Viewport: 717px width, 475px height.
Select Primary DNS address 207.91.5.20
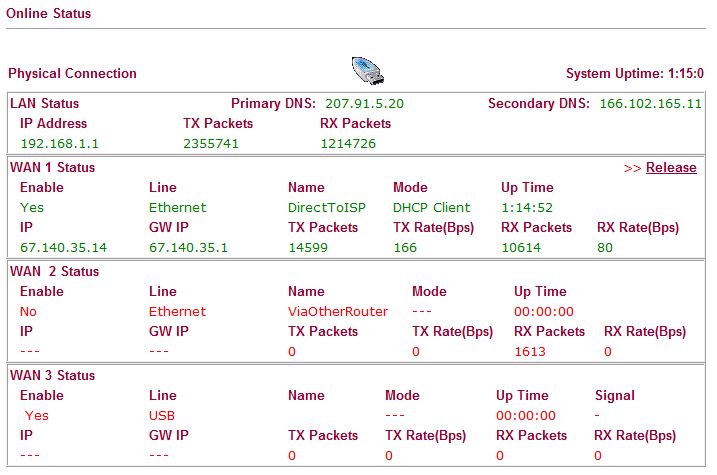364,104
